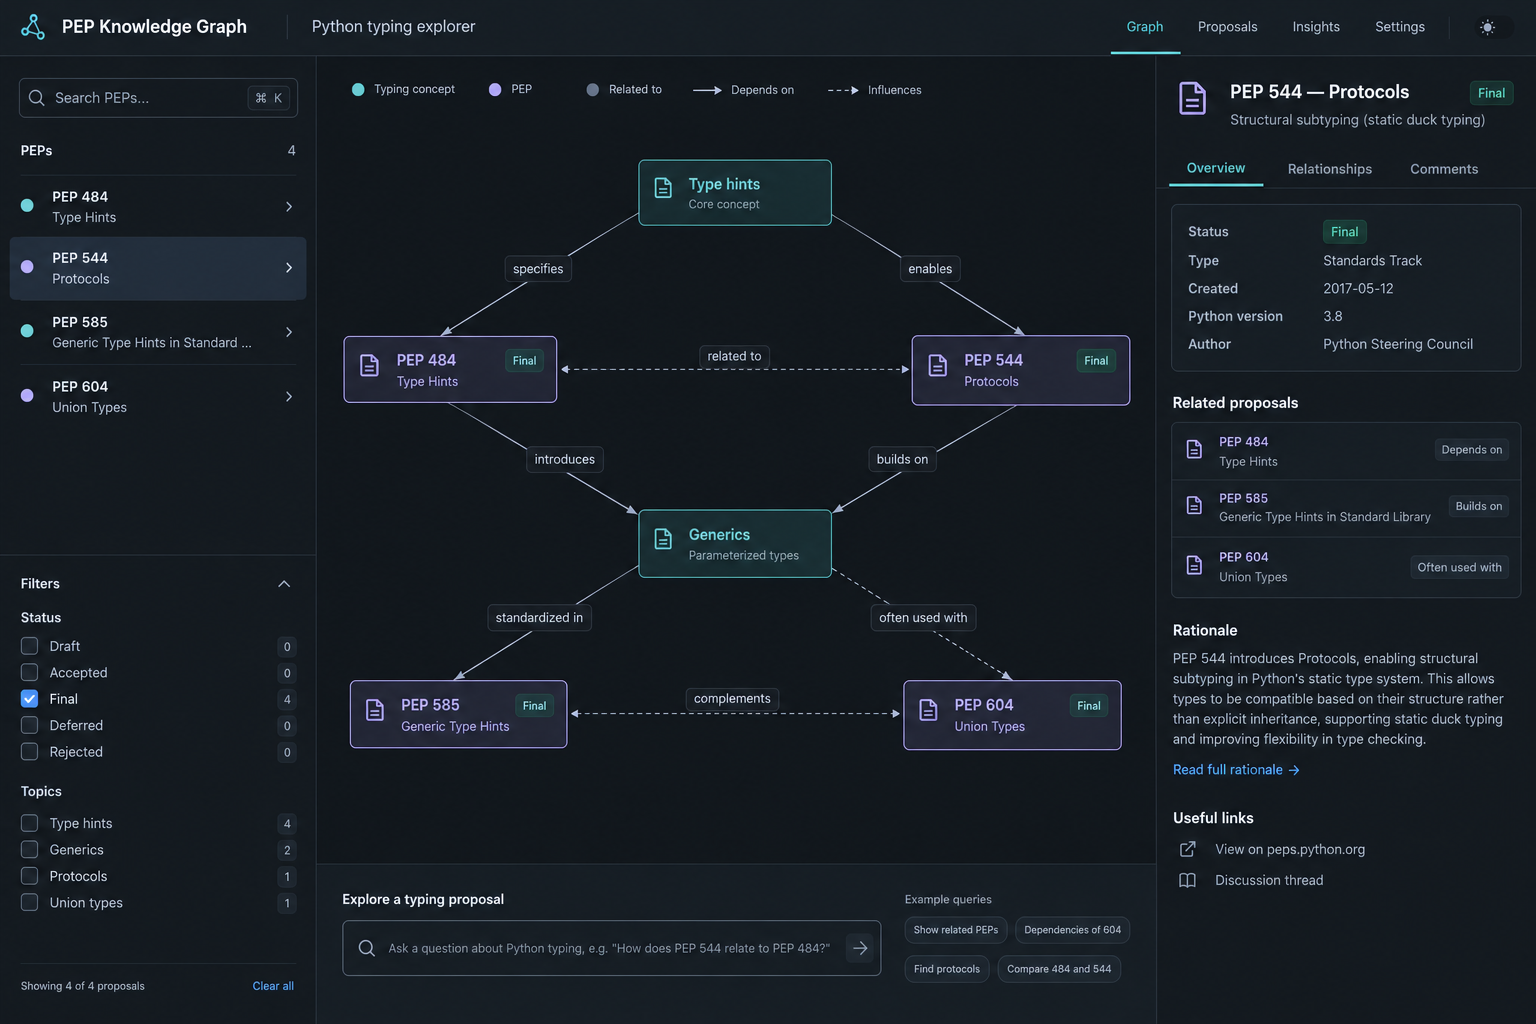1536x1024 pixels.
Task: Enable the Draft status checkbox
Action: point(30,646)
